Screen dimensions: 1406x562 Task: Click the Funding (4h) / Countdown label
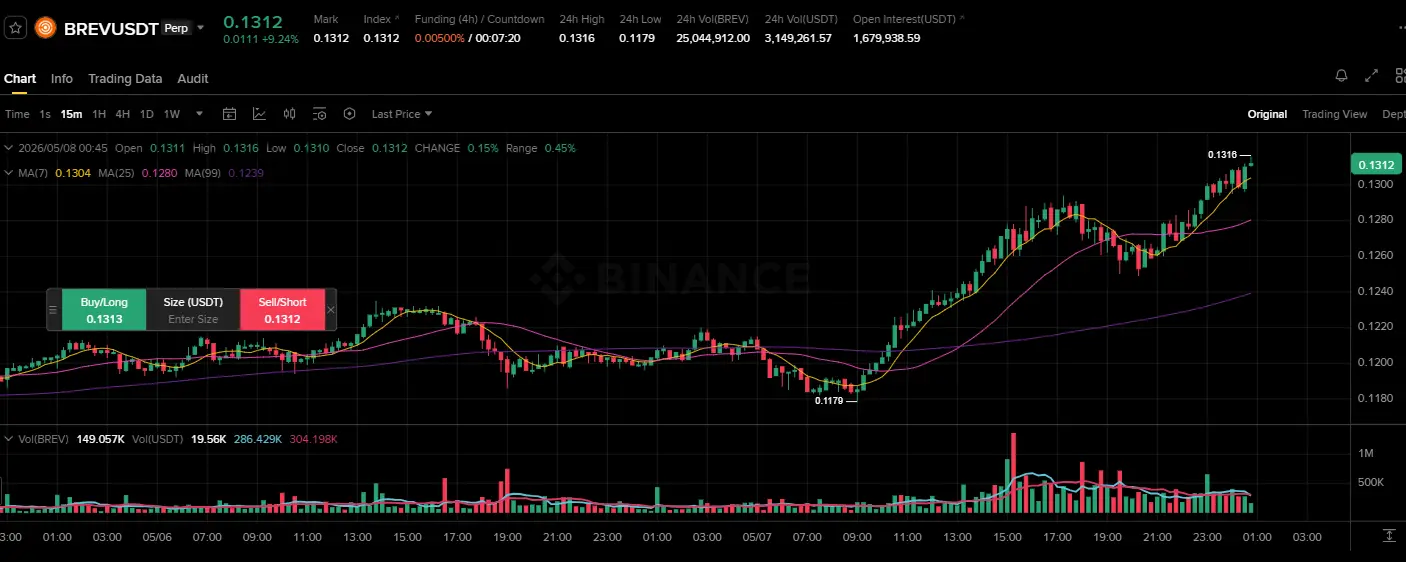tap(480, 19)
